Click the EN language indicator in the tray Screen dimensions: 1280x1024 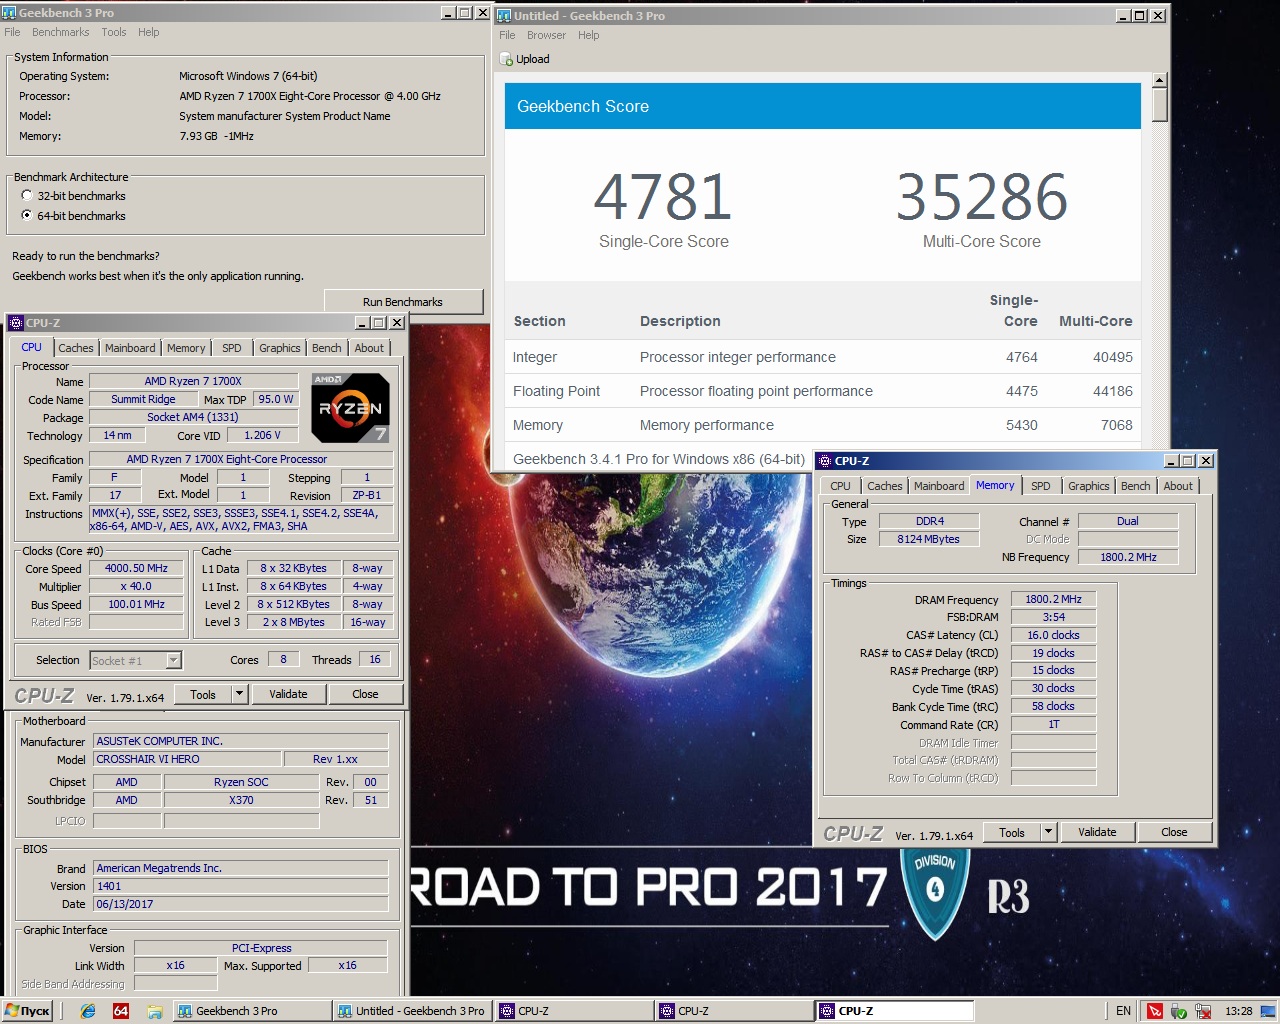tap(1123, 1011)
